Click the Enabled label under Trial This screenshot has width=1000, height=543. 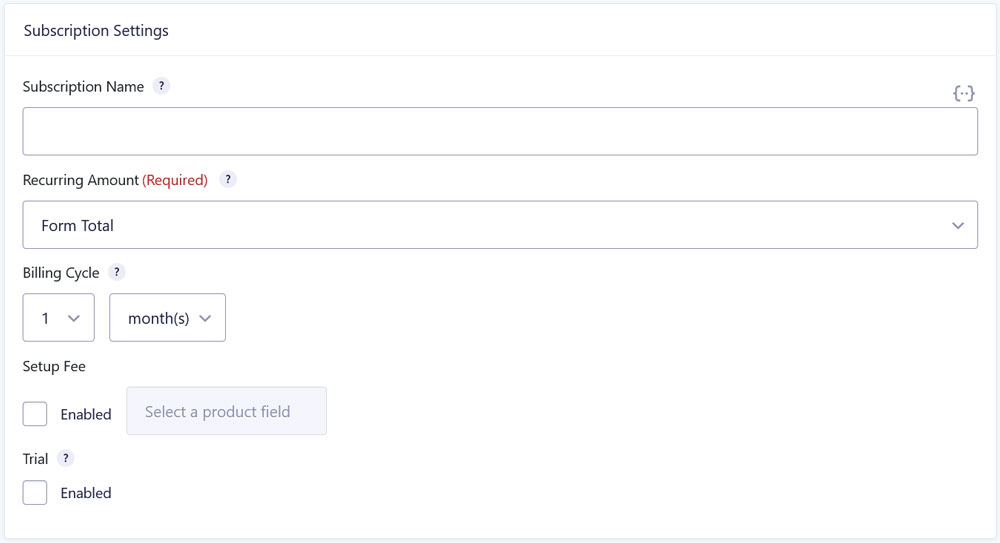coord(85,493)
